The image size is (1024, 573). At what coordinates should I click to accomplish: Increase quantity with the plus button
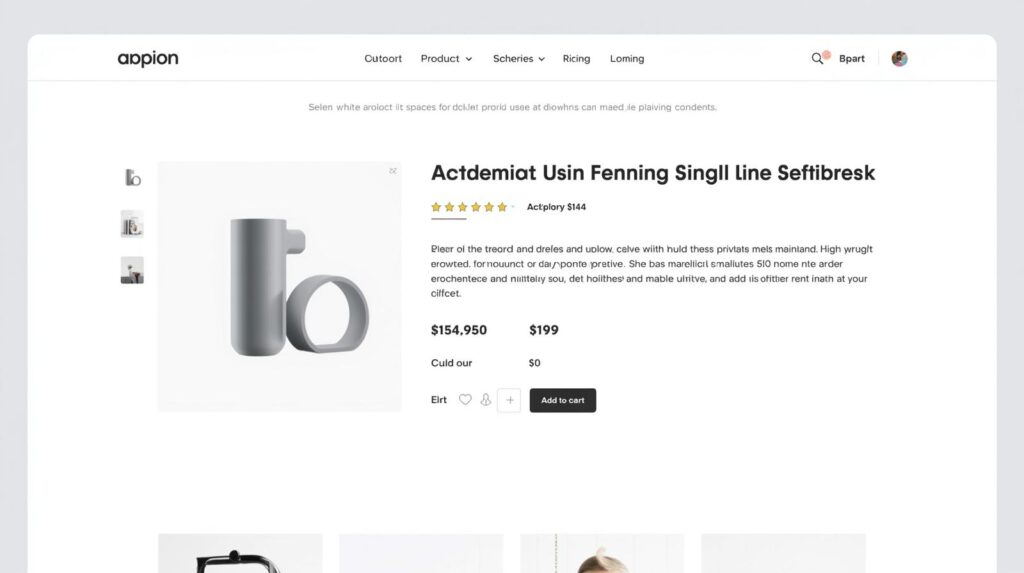509,400
